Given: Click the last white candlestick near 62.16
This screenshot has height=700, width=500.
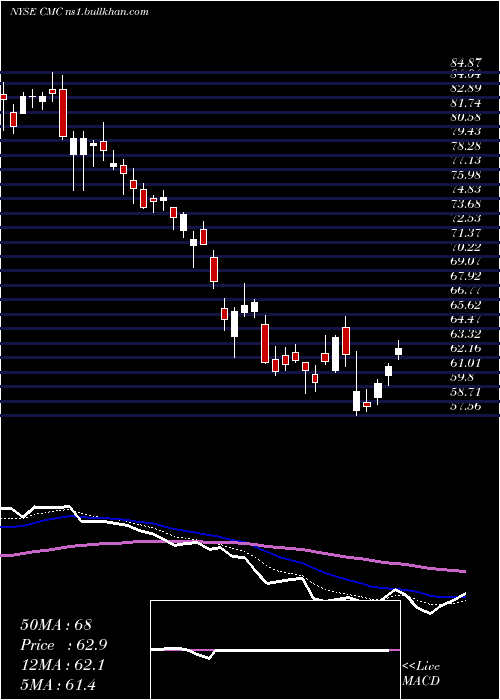Looking at the screenshot, I should (x=398, y=351).
